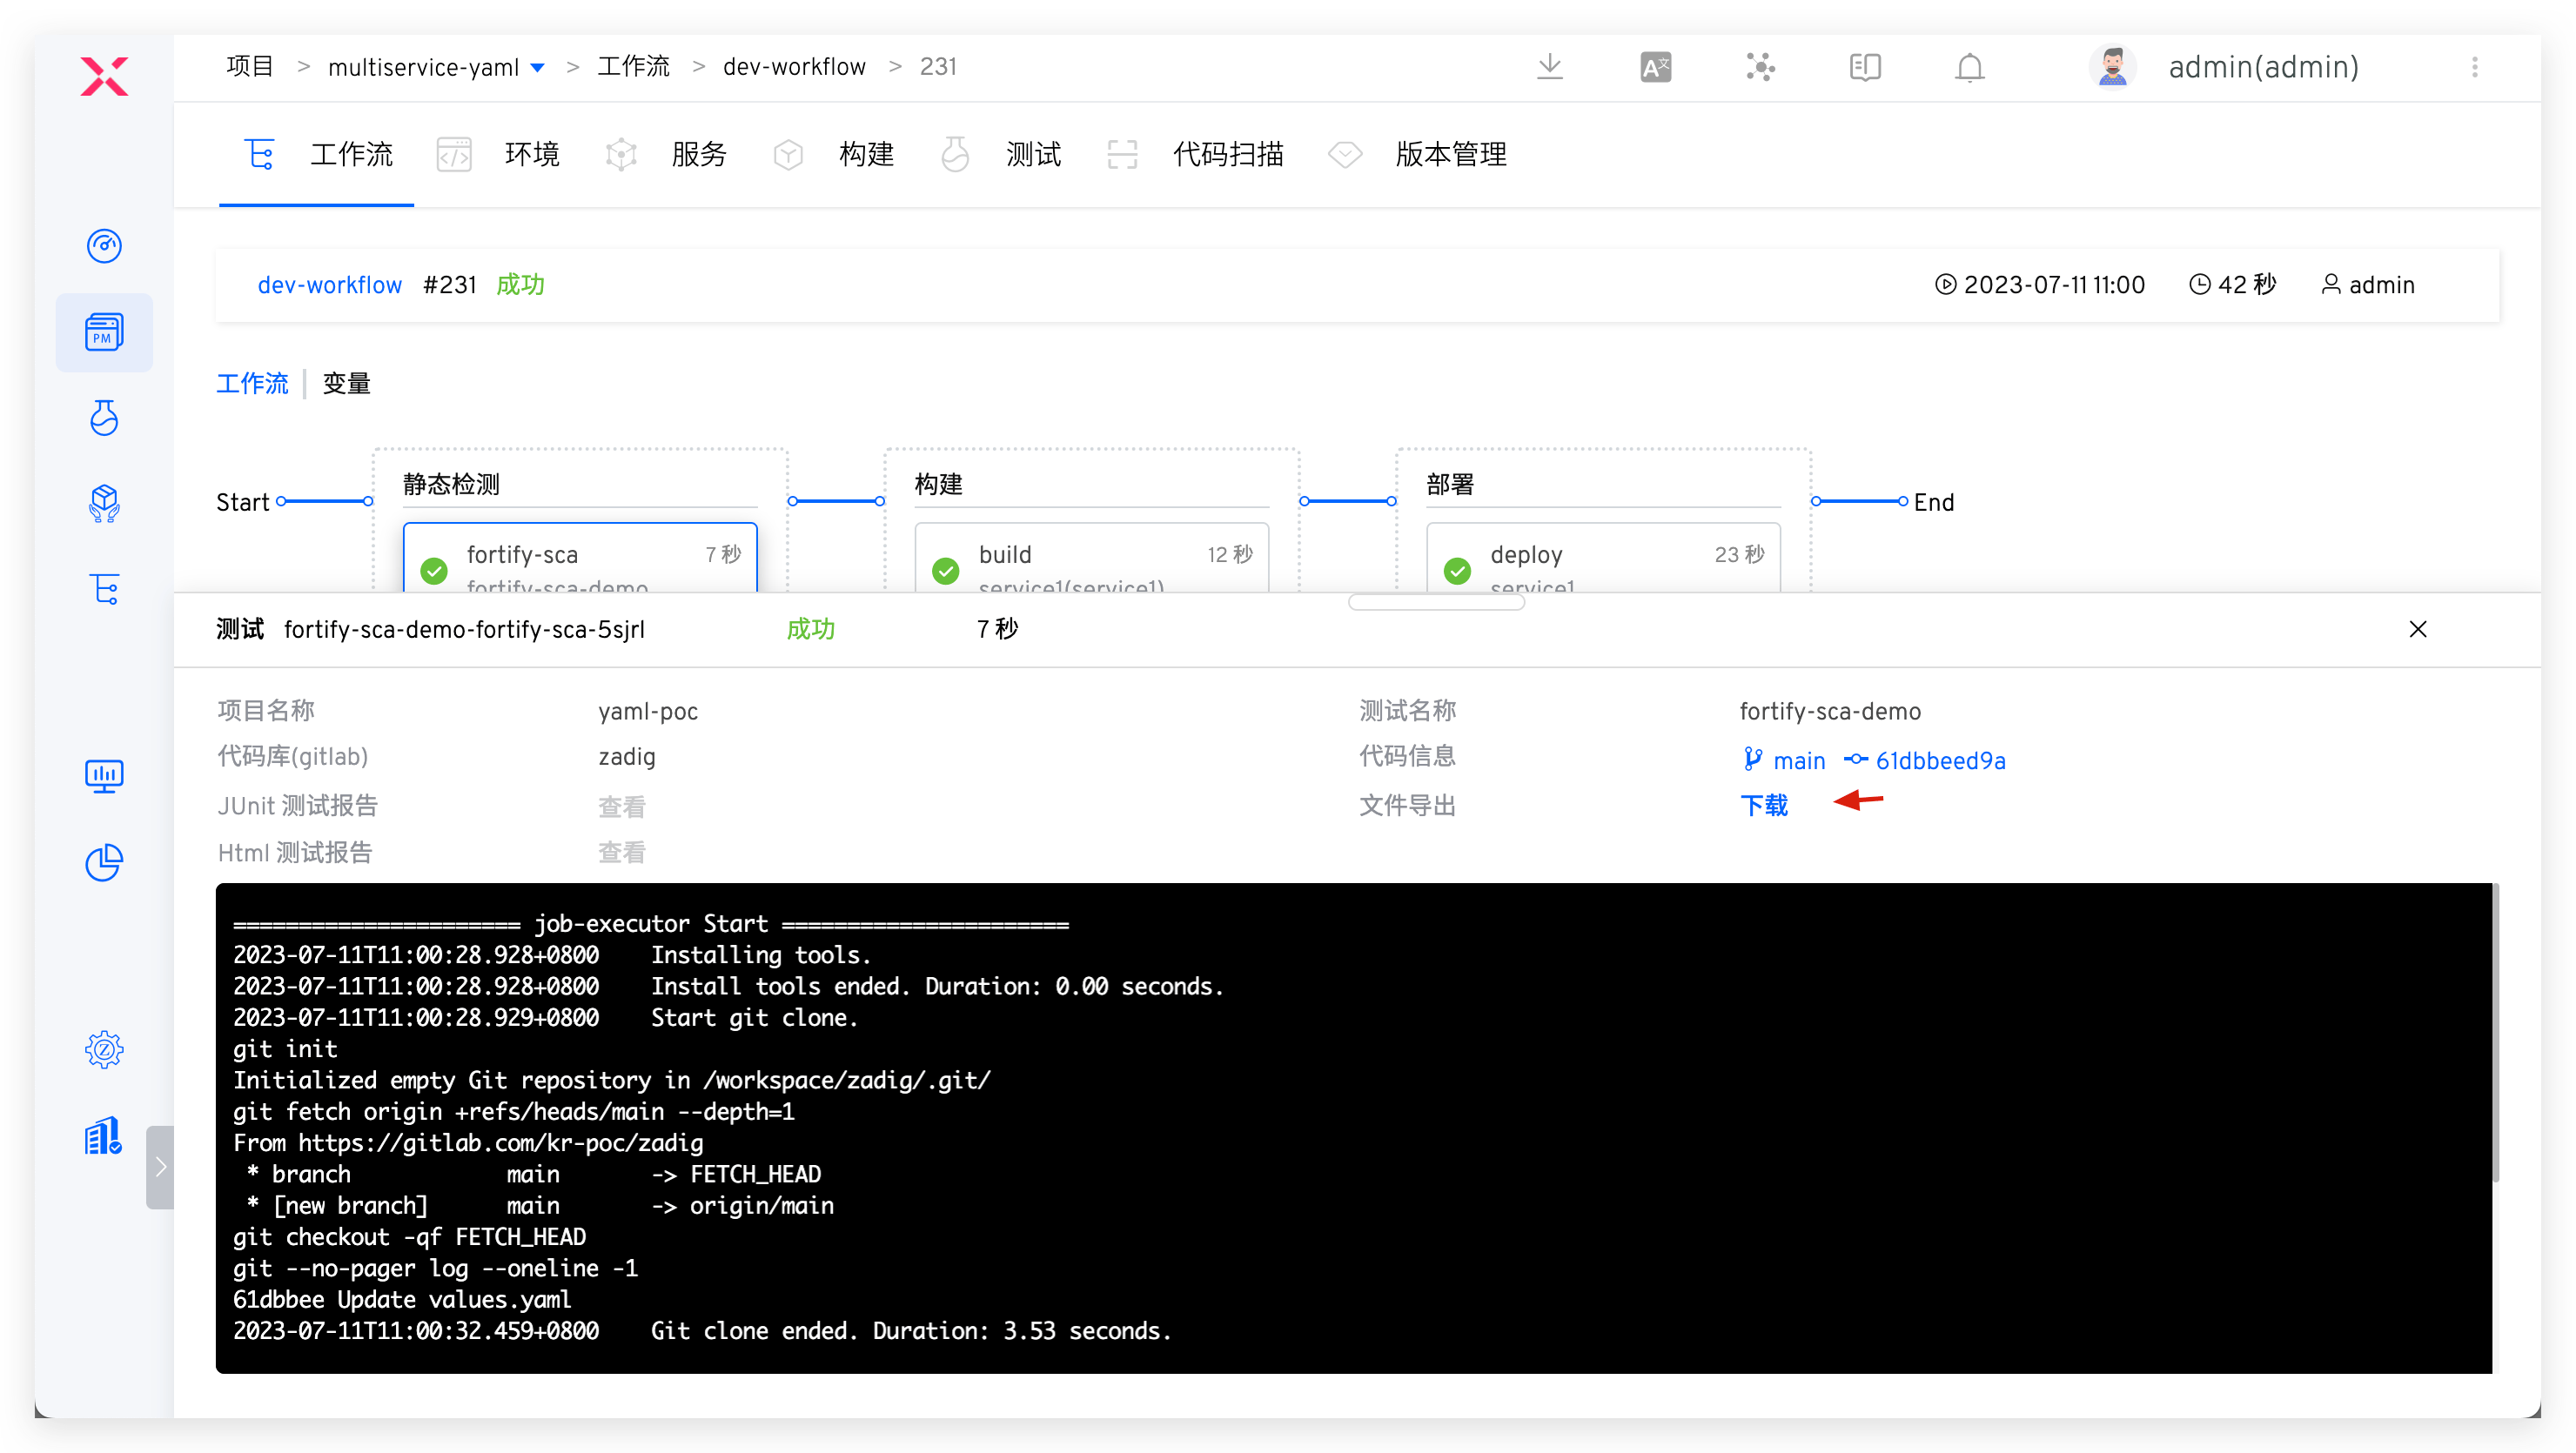Open the three-dot user menu
Screen dimensions: 2576x1453
(2475, 67)
